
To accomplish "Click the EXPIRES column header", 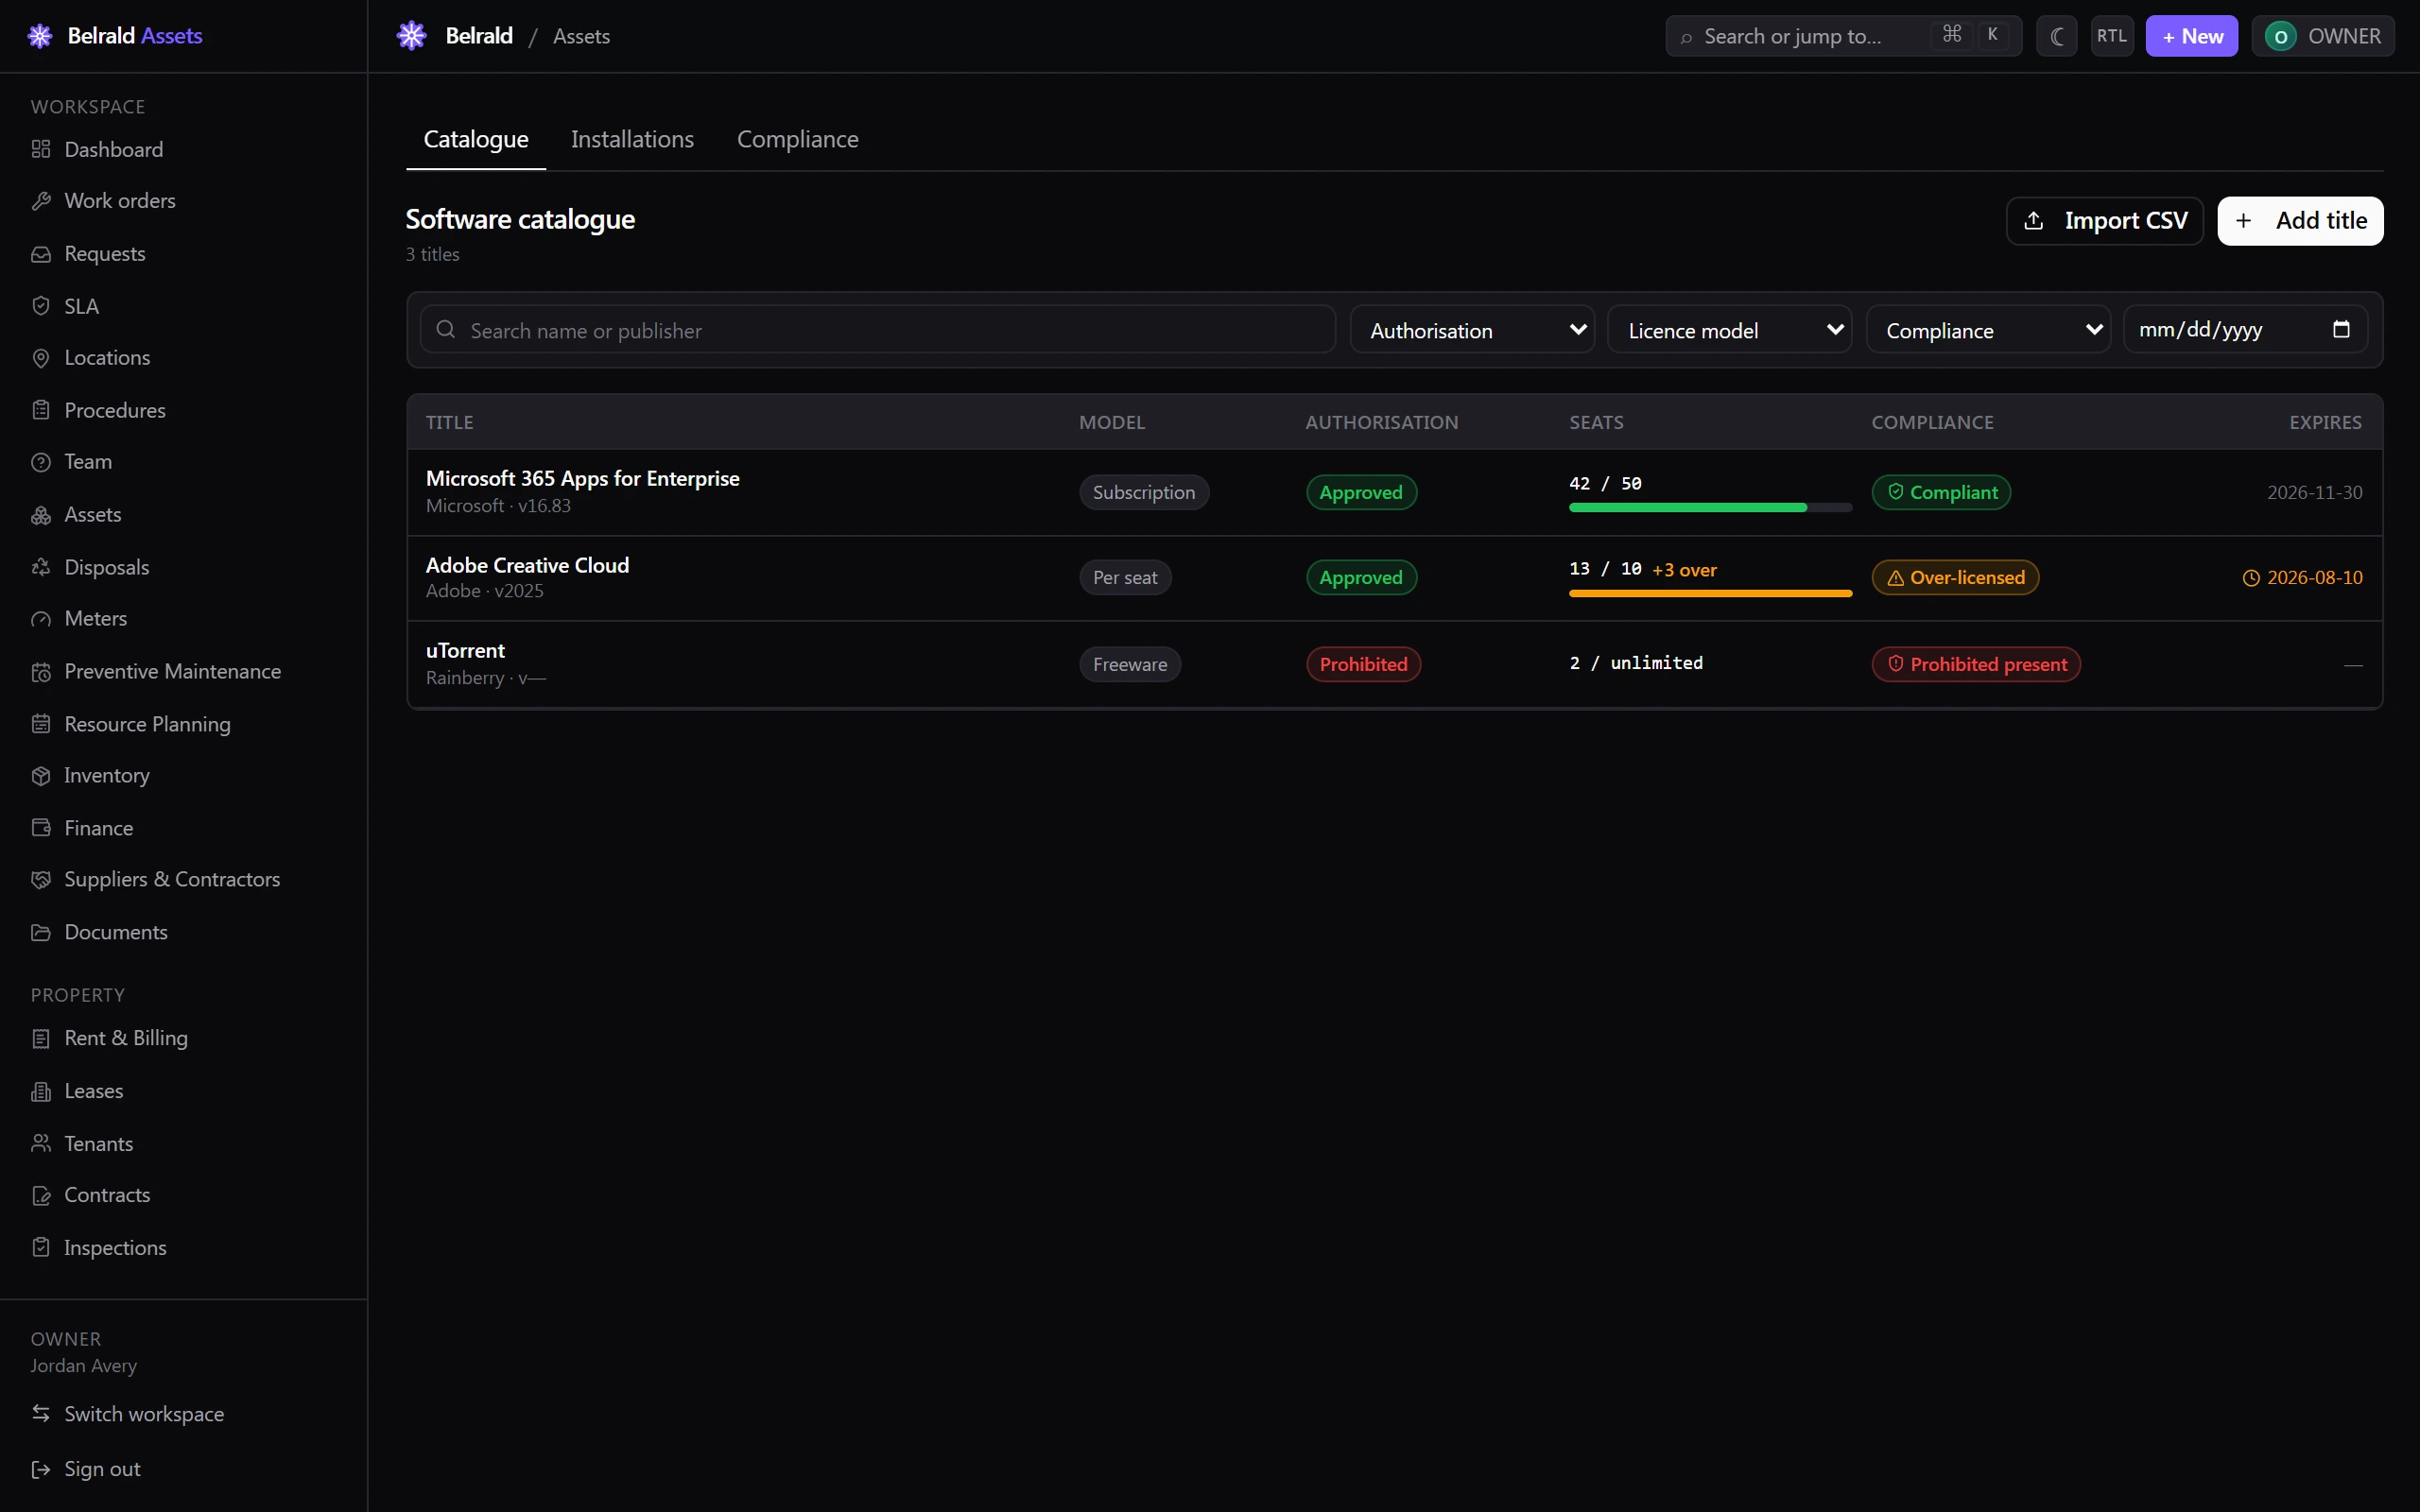I will click(2325, 422).
